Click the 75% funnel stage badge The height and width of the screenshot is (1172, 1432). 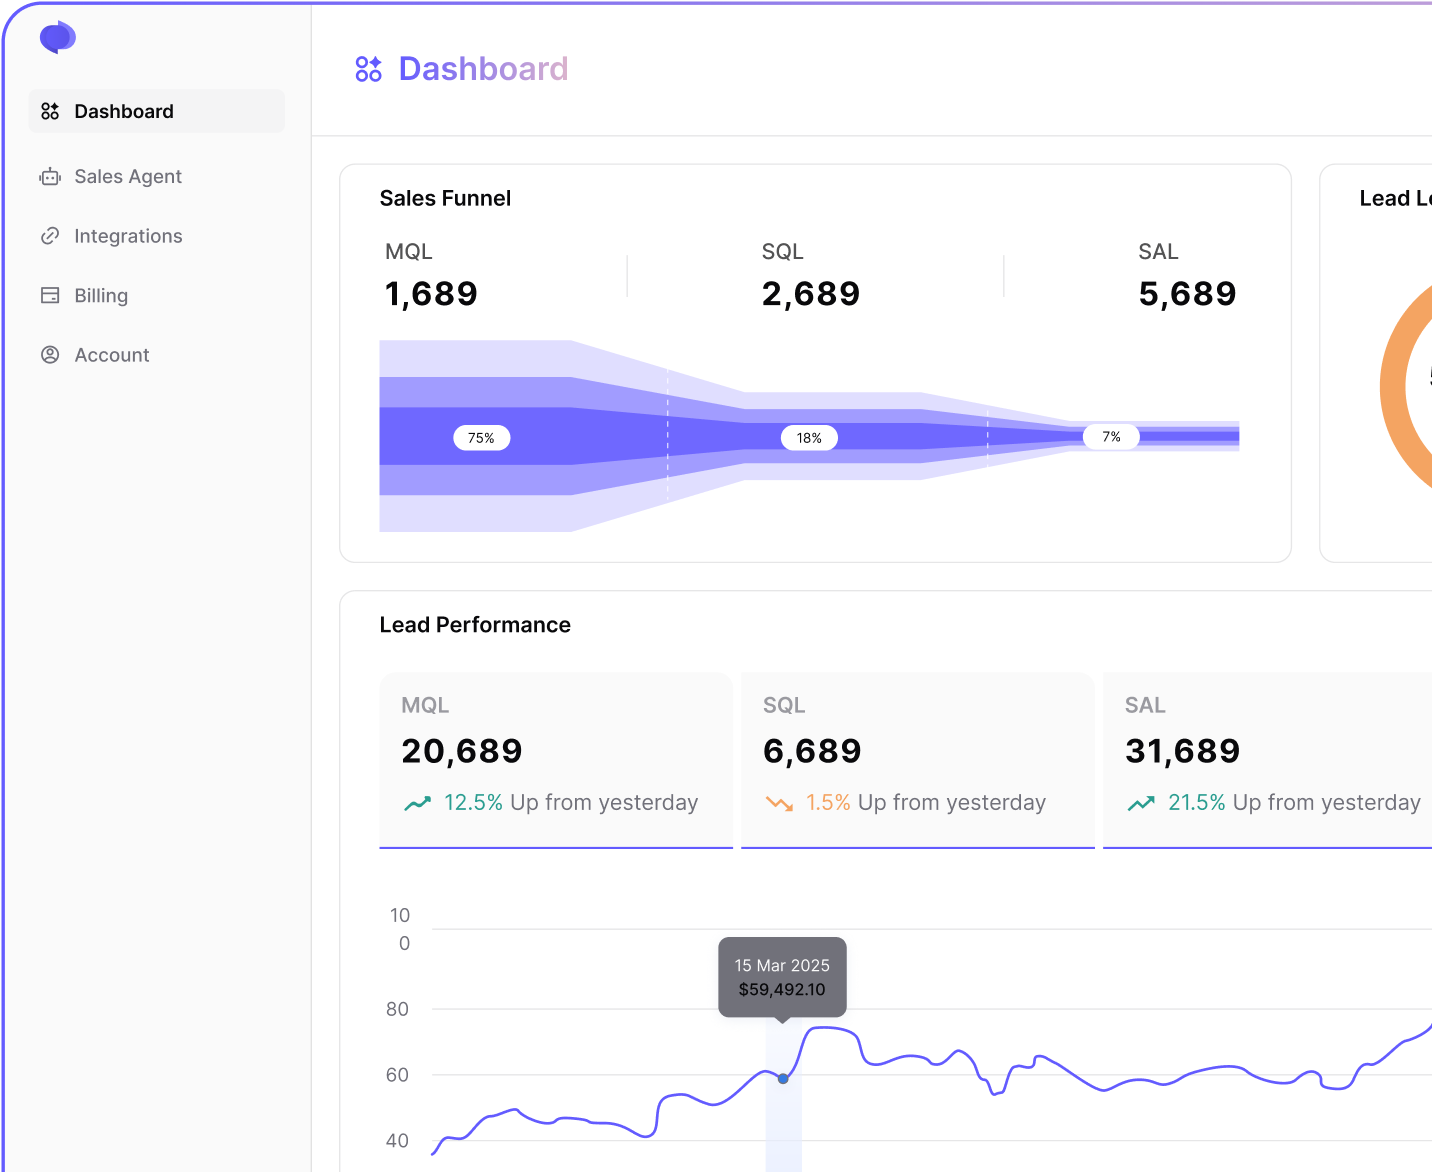482,438
